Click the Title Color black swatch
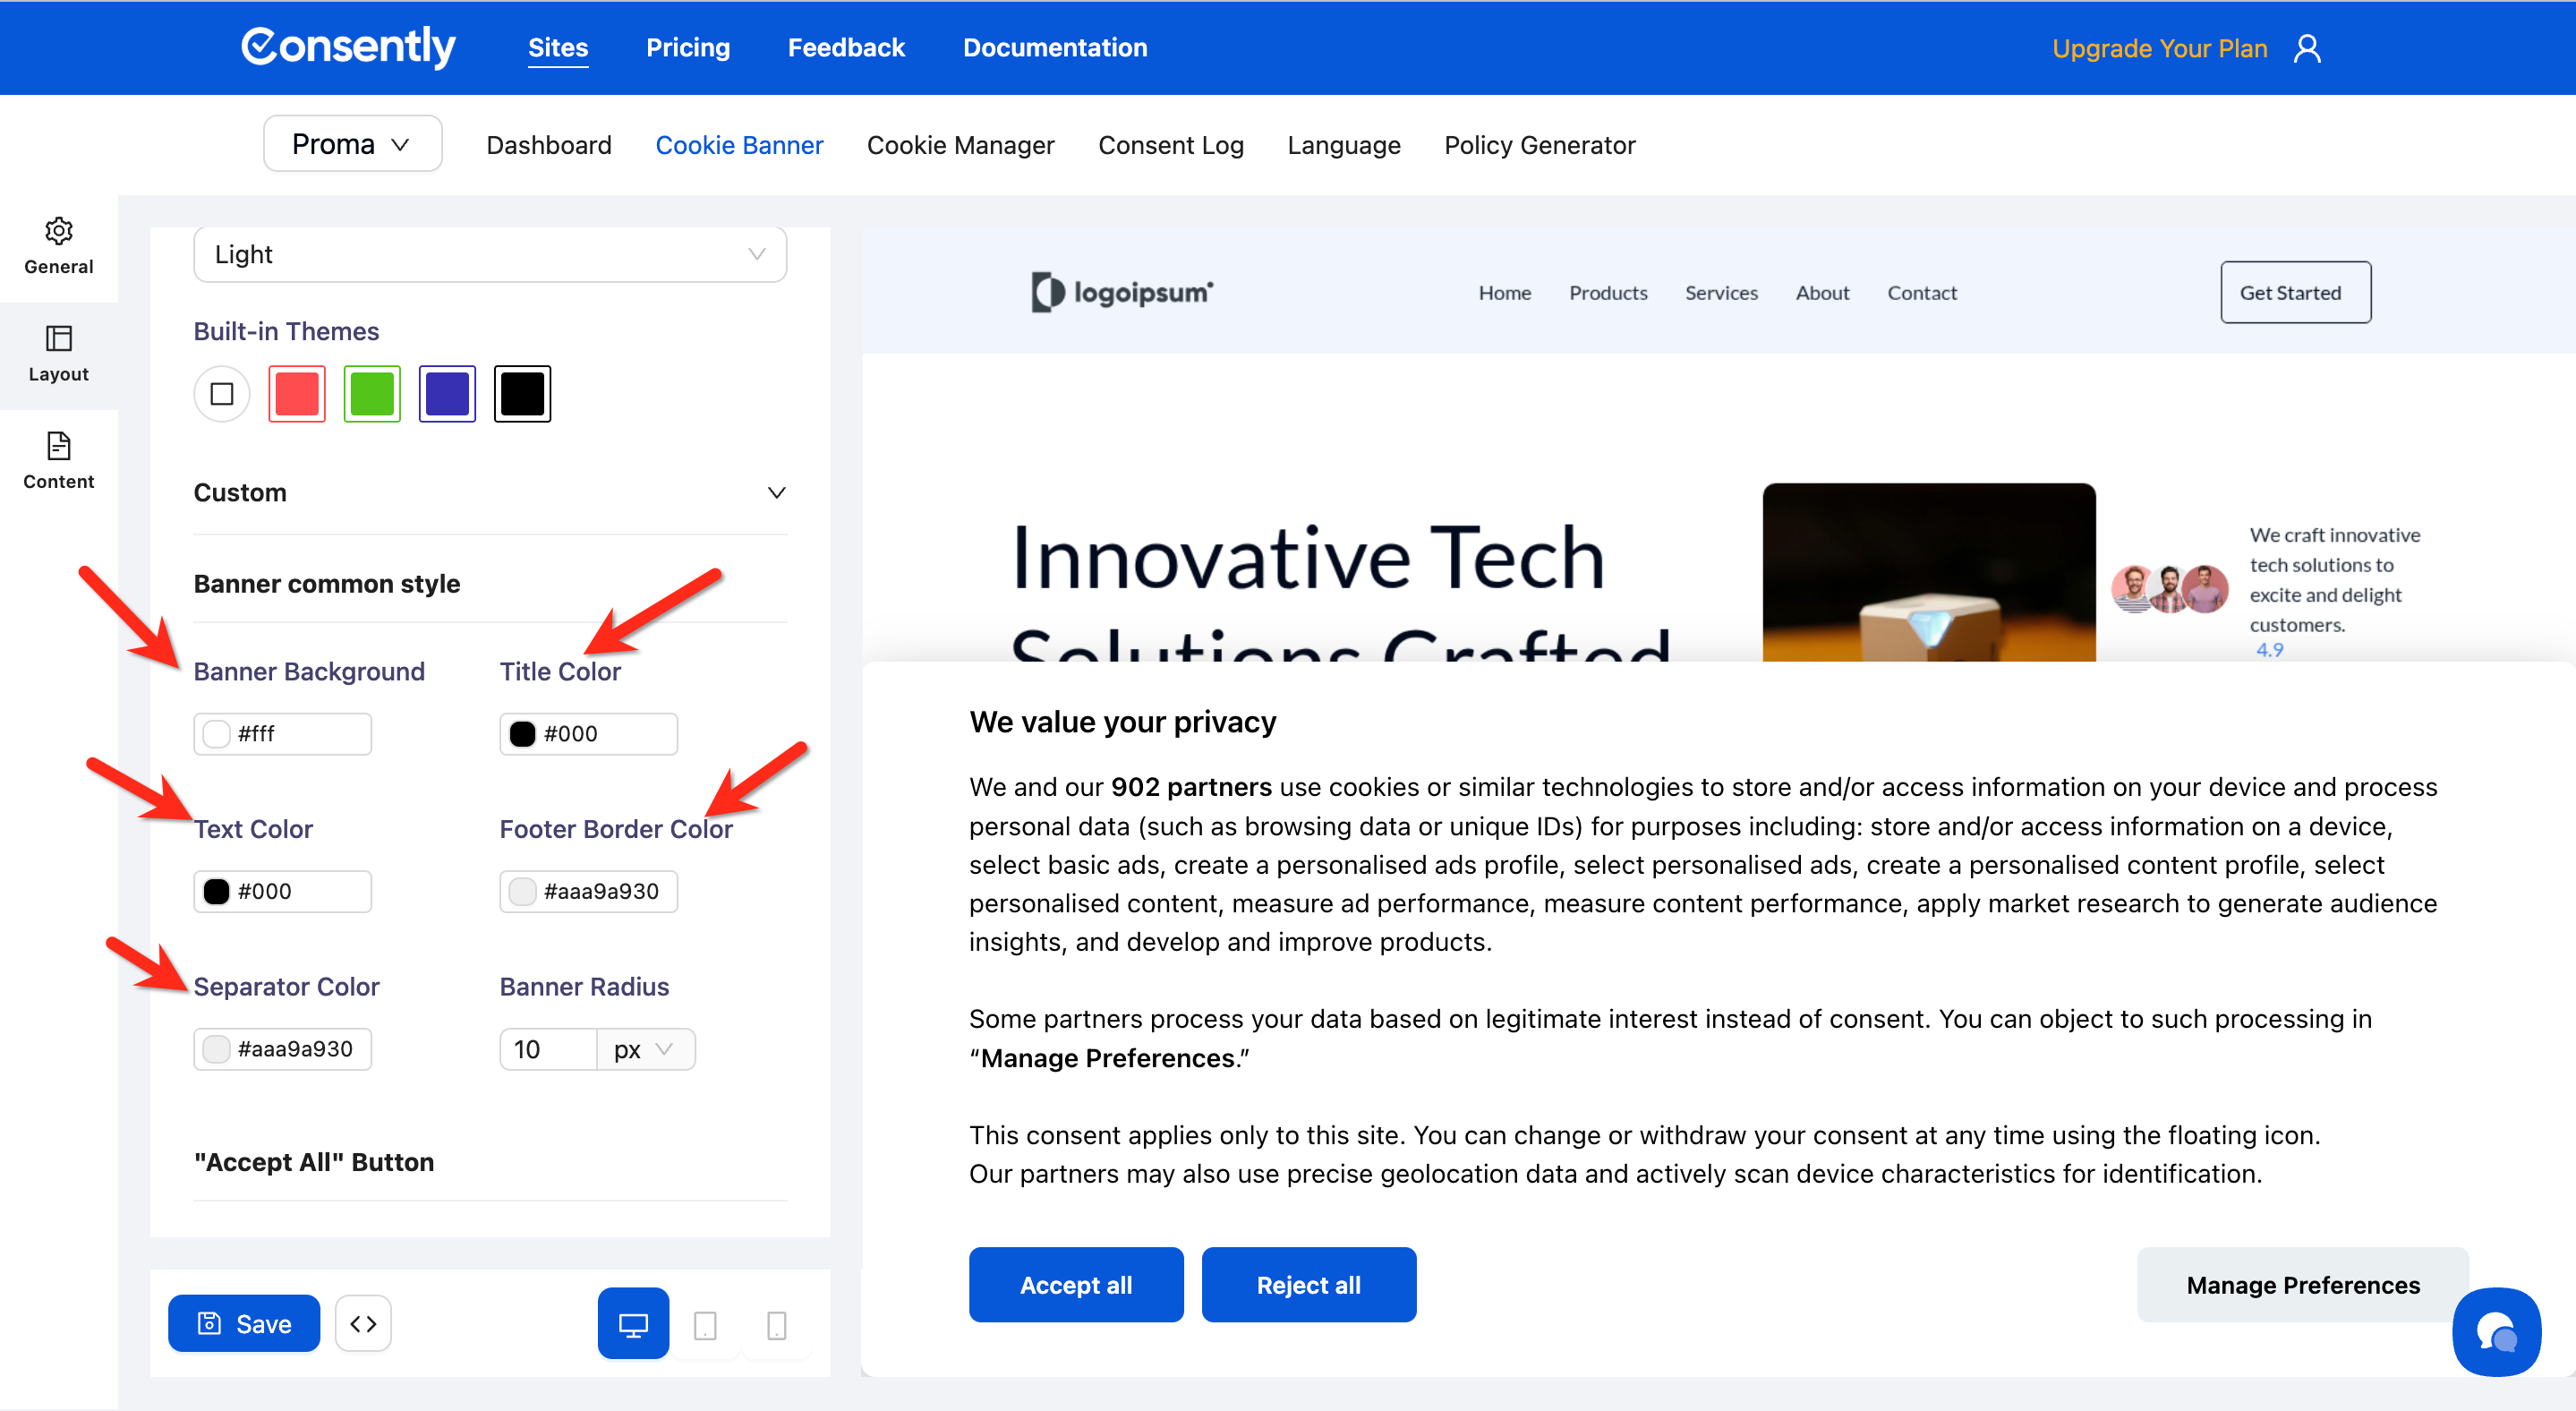The image size is (2576, 1411). (x=522, y=734)
